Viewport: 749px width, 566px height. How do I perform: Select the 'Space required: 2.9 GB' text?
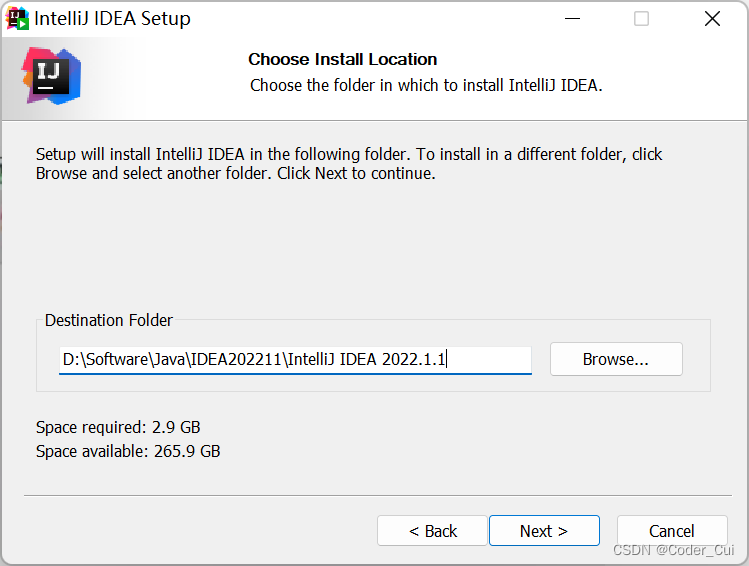click(118, 427)
